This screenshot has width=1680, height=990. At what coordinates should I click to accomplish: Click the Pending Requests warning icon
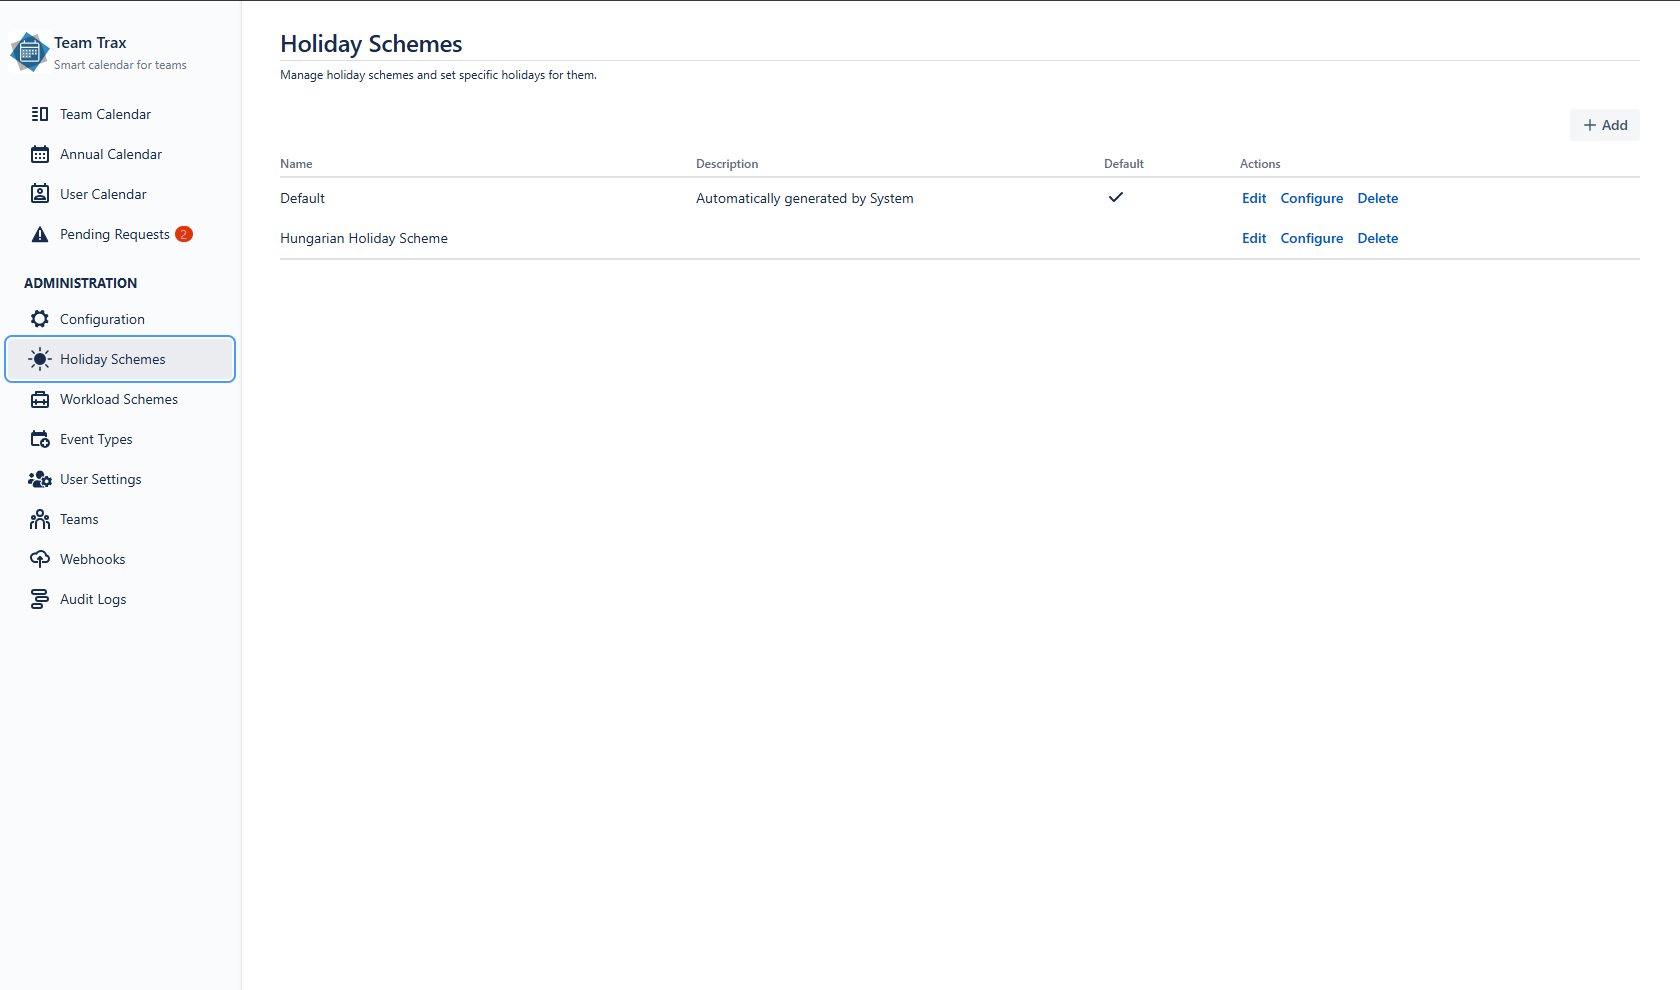point(40,234)
